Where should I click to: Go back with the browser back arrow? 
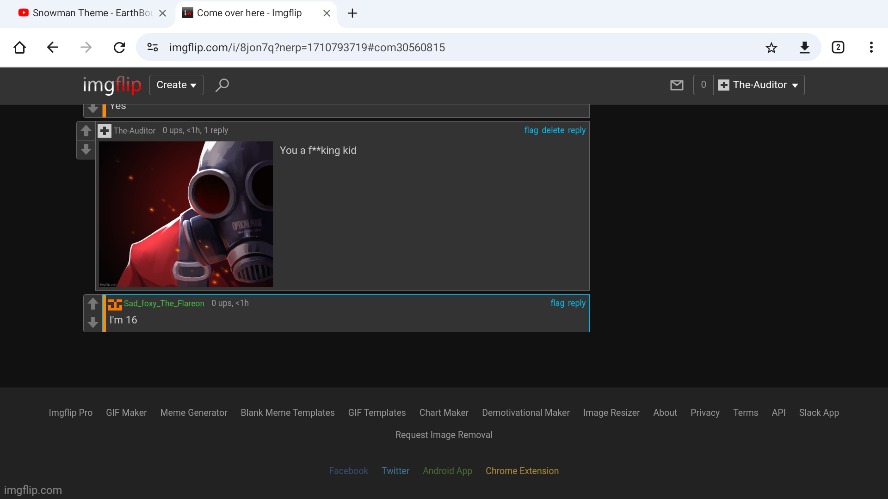pos(53,48)
